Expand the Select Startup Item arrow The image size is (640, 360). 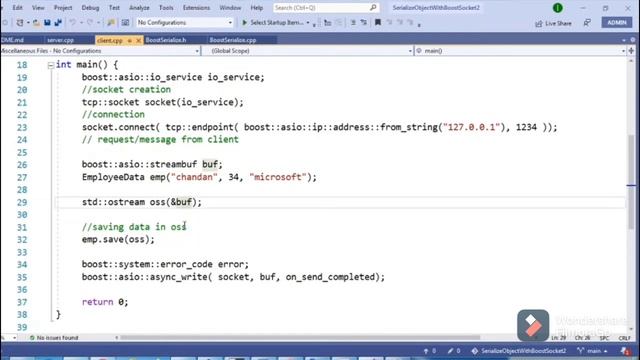[x=308, y=23]
